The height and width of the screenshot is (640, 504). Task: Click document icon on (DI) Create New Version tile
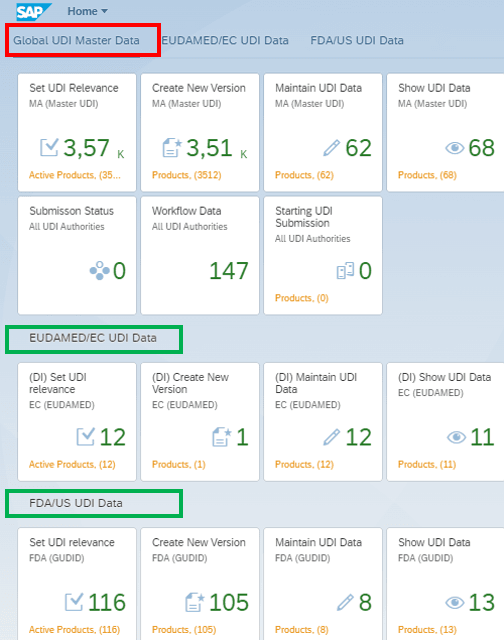coord(222,437)
